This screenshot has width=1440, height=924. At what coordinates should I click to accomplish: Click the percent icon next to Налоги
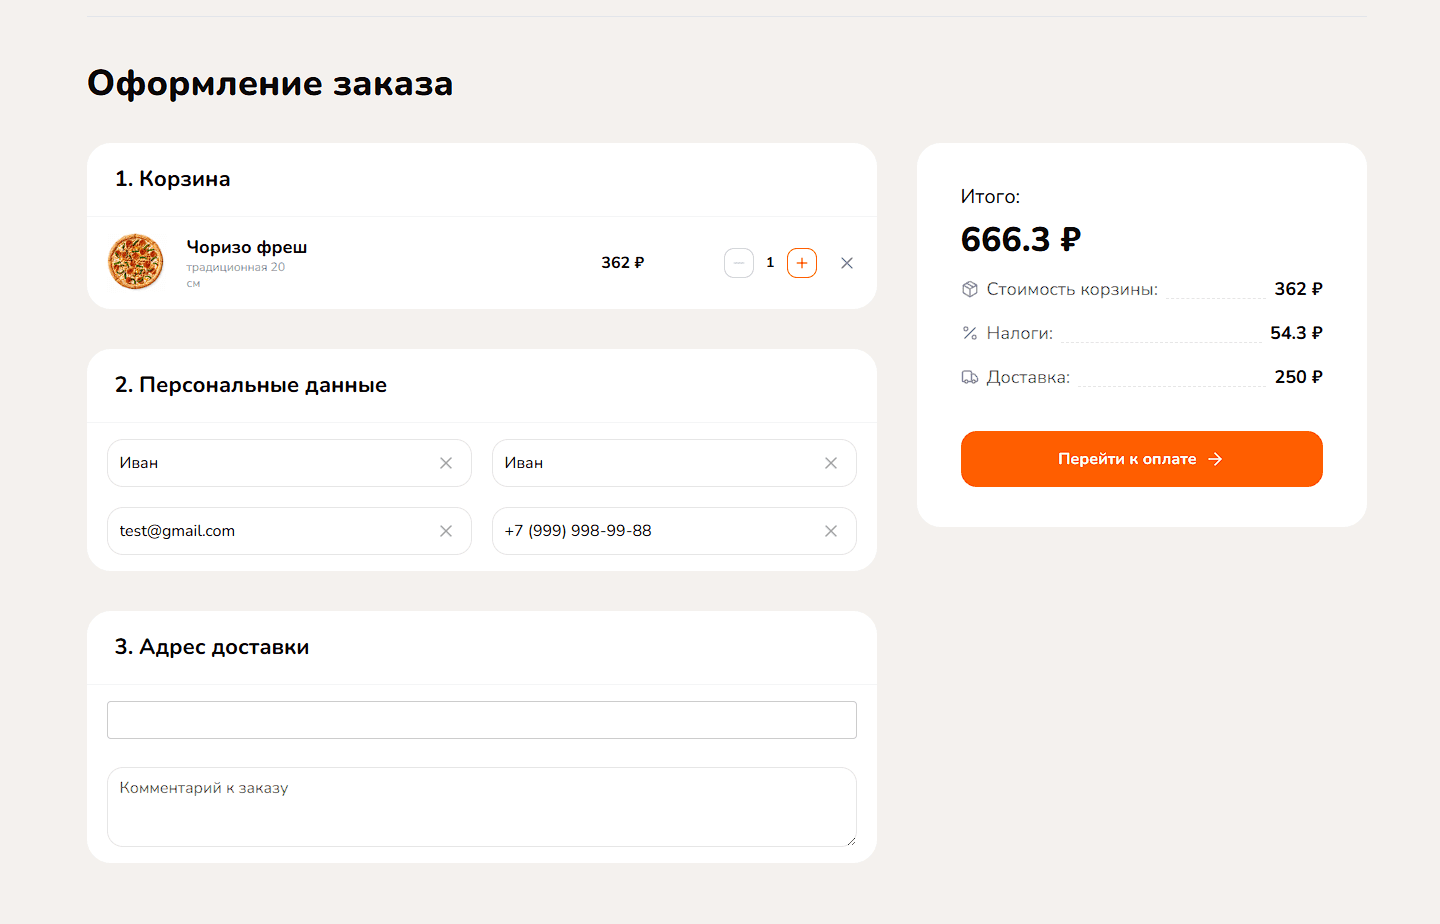970,333
